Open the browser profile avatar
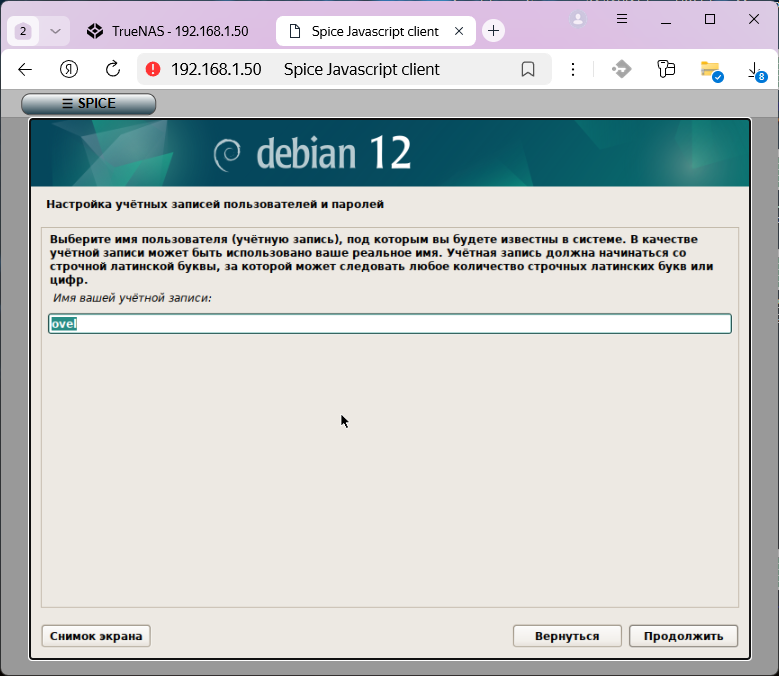 578,19
